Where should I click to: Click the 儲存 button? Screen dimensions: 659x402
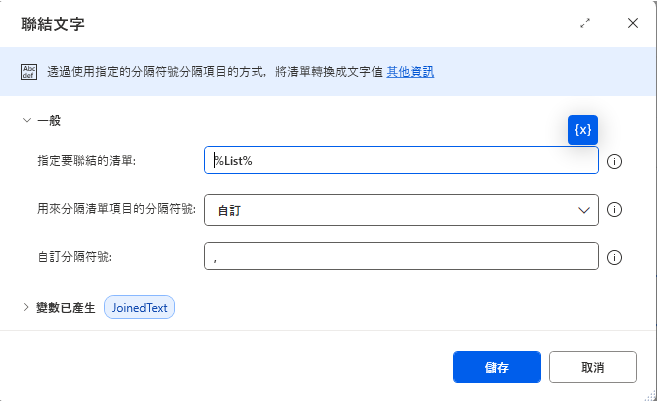point(496,367)
